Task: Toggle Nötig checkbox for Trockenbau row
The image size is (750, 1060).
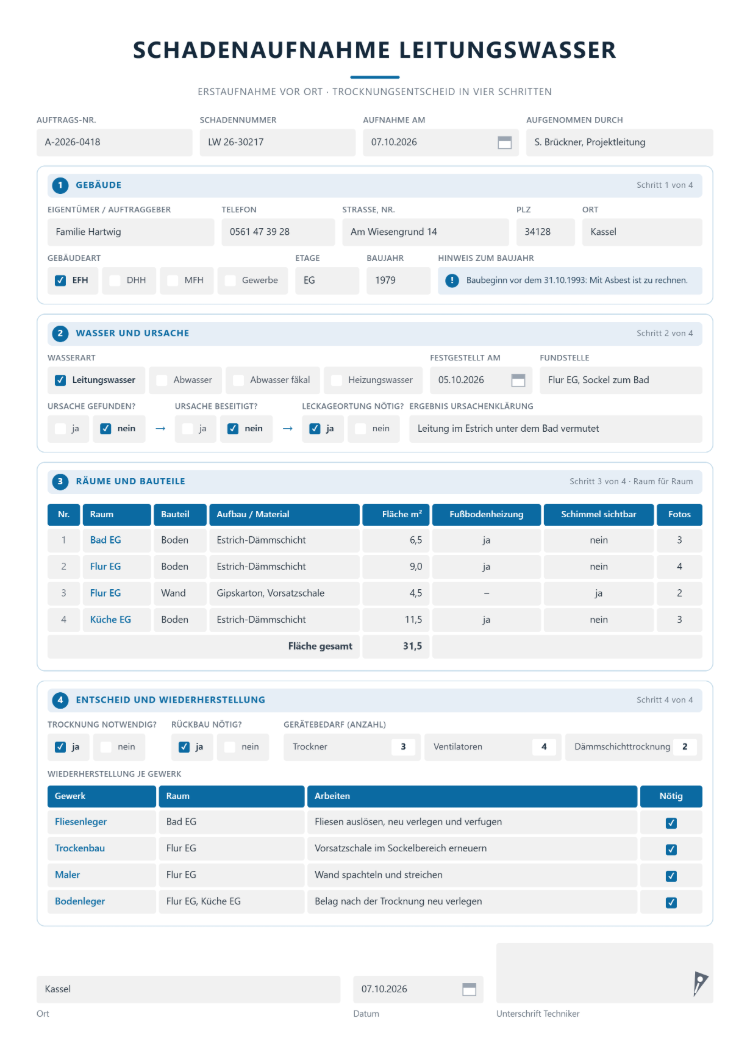Action: click(x=671, y=849)
